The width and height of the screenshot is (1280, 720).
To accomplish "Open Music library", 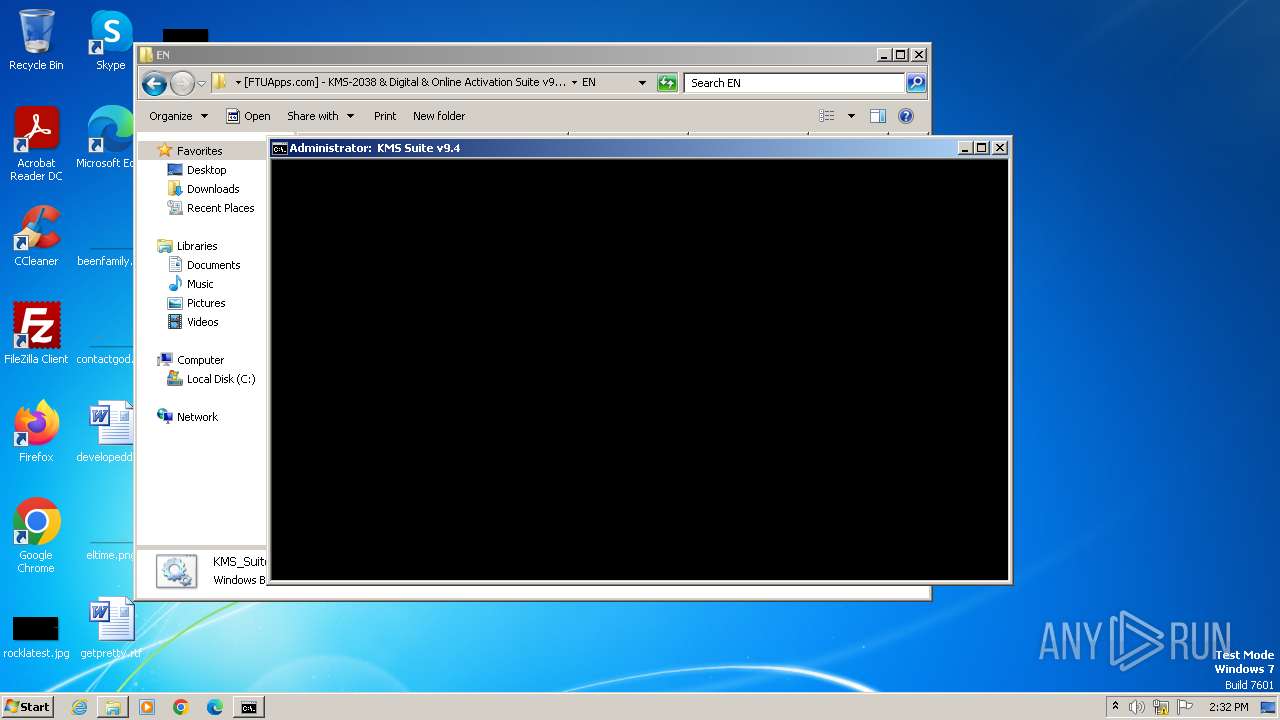I will point(200,284).
